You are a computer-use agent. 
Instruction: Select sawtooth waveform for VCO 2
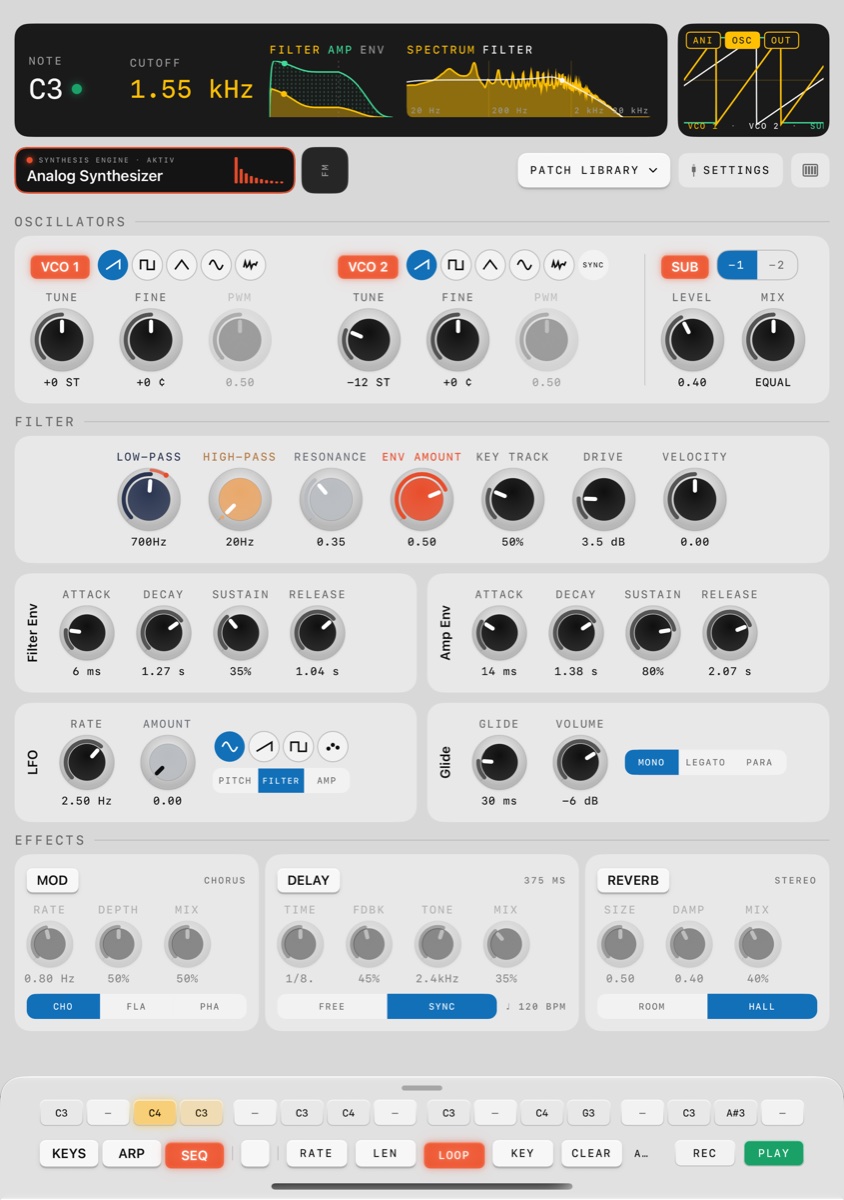point(421,265)
